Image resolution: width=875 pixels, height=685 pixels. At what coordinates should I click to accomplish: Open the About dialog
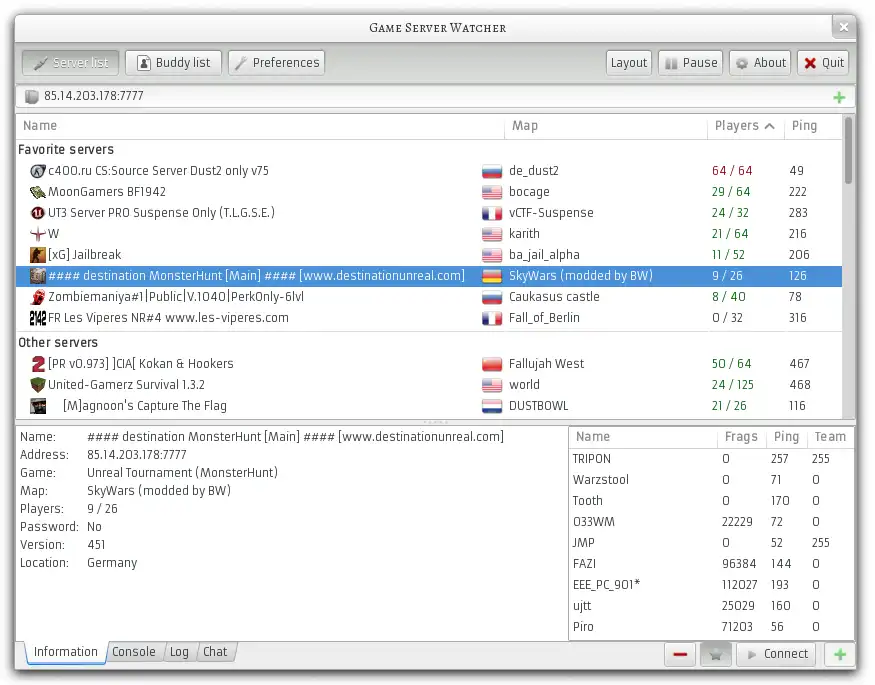click(760, 62)
